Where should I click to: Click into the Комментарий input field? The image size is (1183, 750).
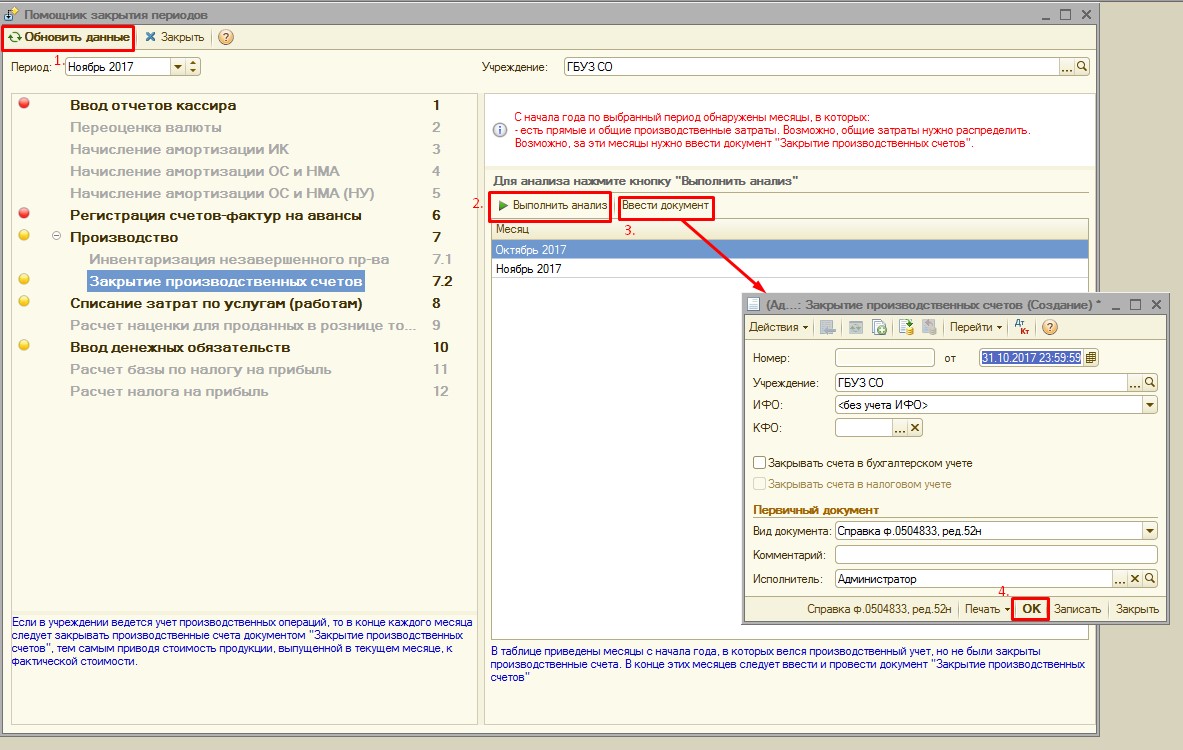[x=995, y=555]
